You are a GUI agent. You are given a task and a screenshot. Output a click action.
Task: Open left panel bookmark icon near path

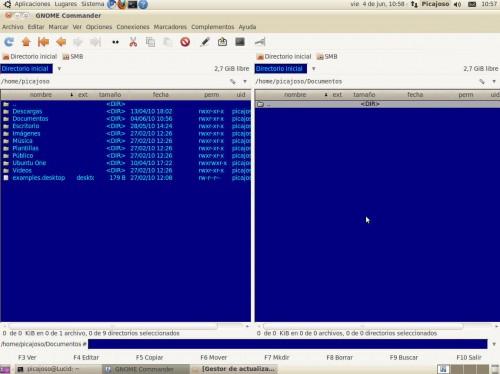233,81
